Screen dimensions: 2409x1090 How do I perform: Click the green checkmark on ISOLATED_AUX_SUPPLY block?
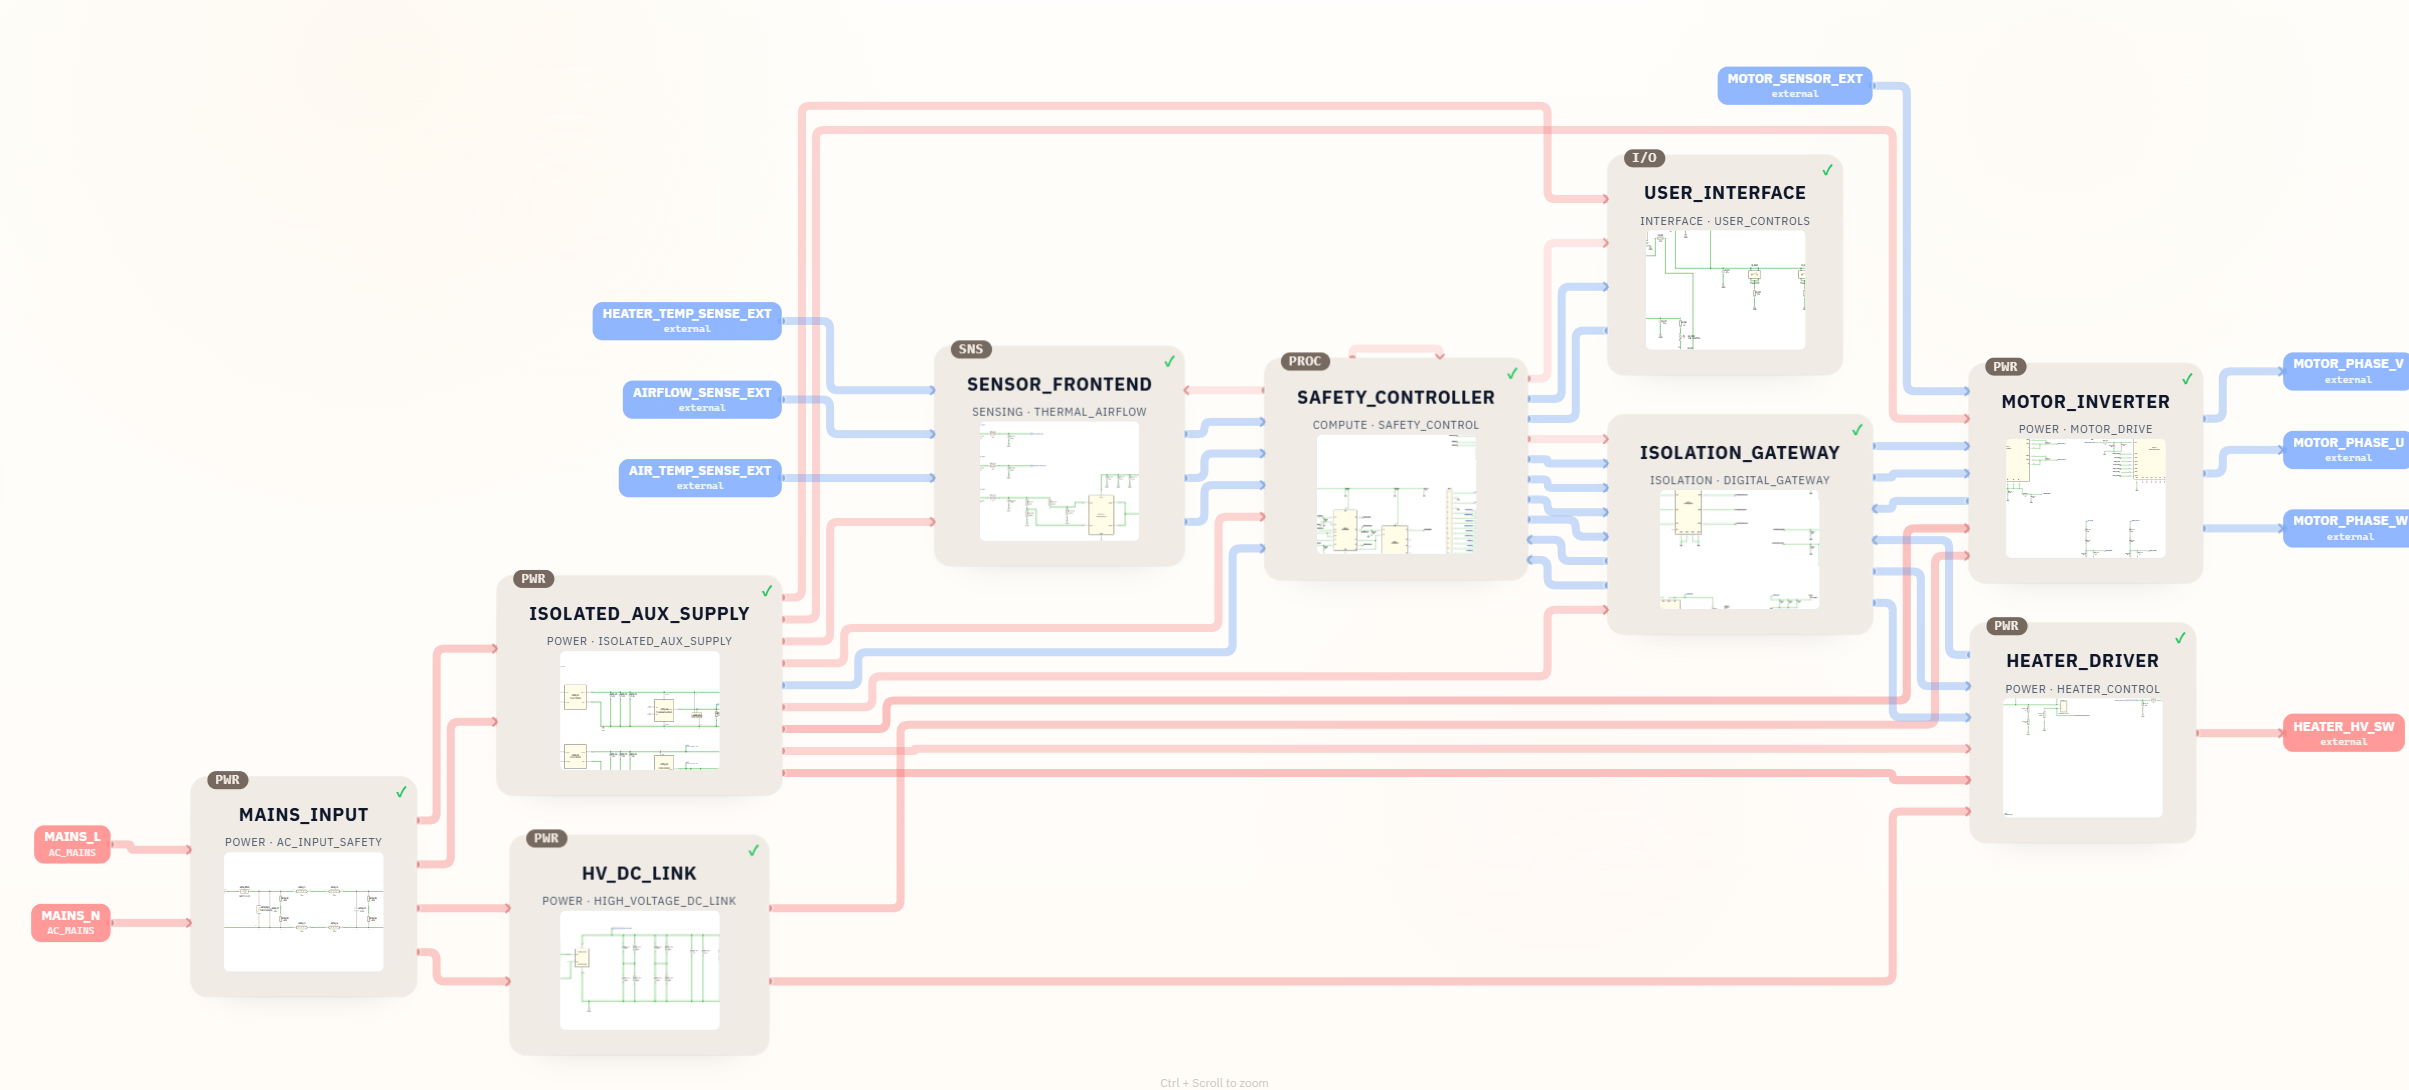(767, 591)
